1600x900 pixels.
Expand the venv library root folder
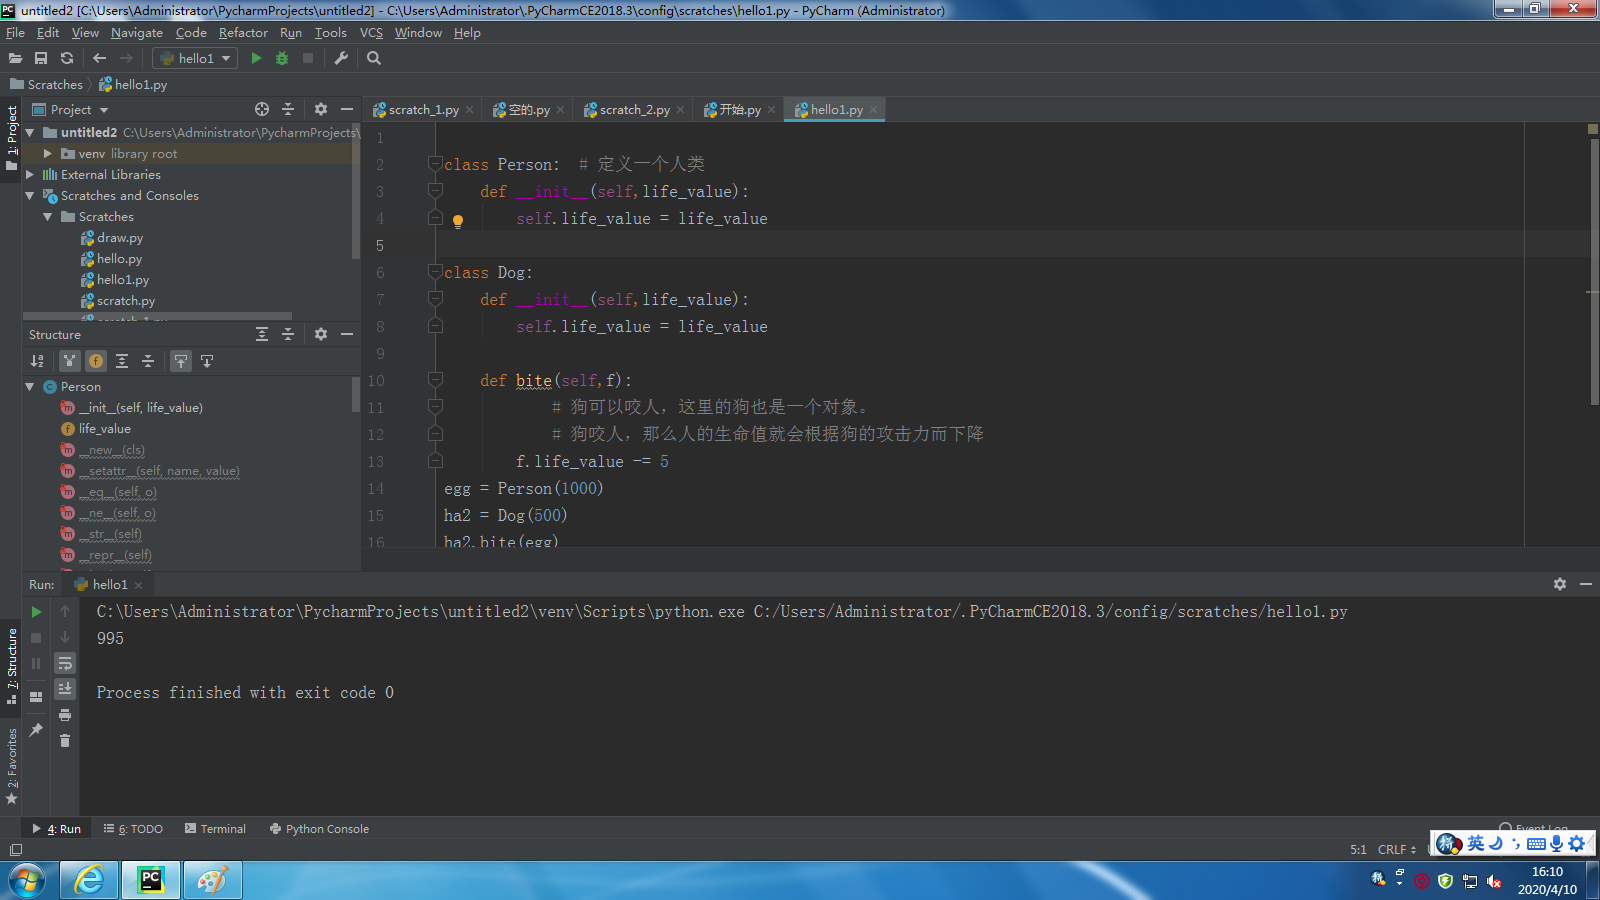click(48, 153)
